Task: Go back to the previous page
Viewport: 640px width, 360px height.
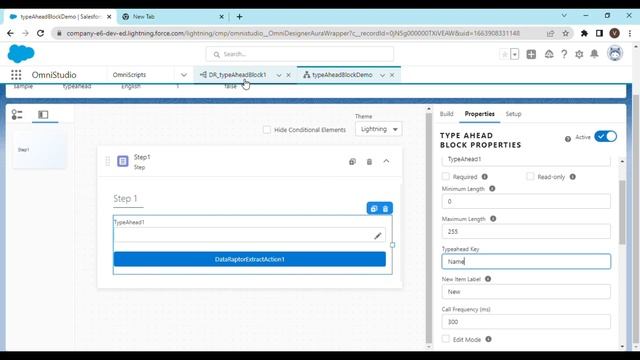Action: (x=10, y=33)
